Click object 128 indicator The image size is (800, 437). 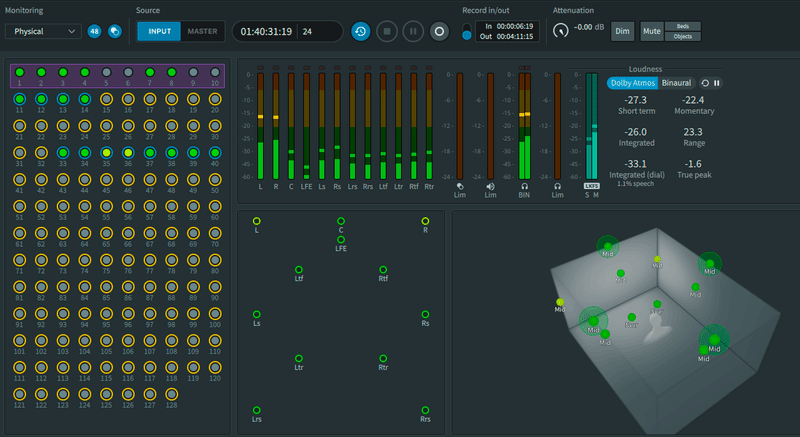171,394
